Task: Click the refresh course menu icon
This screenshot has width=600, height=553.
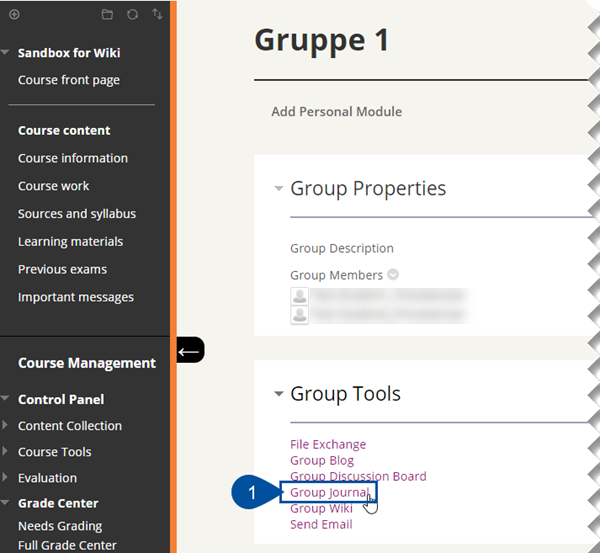Action: click(x=132, y=15)
